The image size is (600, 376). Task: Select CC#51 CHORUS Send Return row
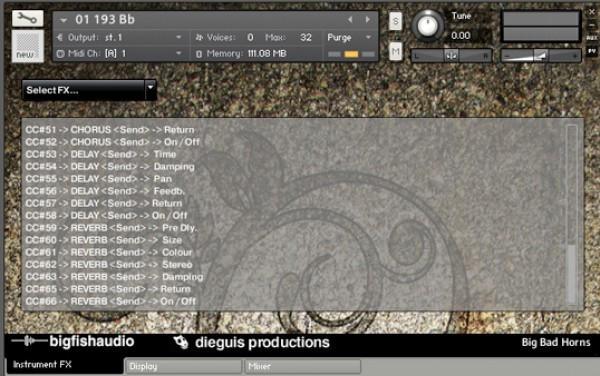(x=110, y=130)
